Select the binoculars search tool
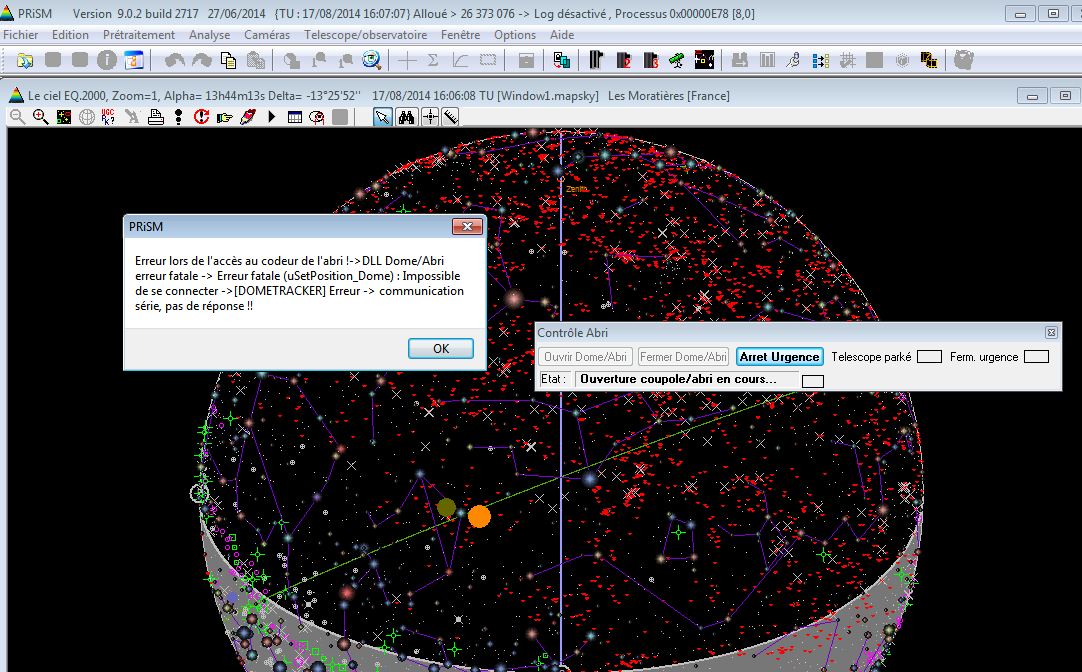1082x672 pixels. pyautogui.click(x=407, y=117)
